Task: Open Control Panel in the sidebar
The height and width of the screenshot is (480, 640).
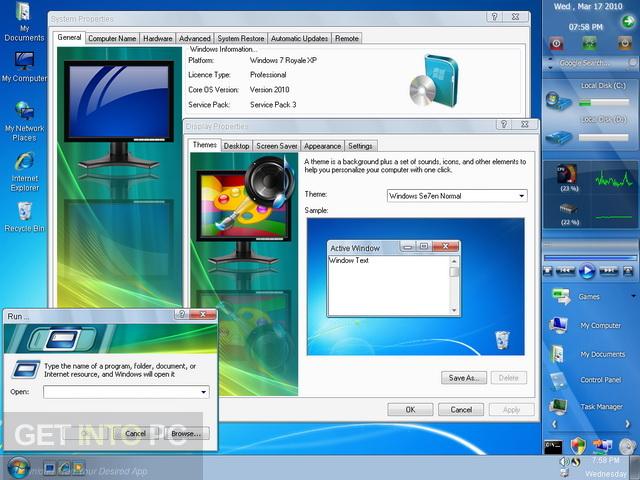Action: click(600, 380)
